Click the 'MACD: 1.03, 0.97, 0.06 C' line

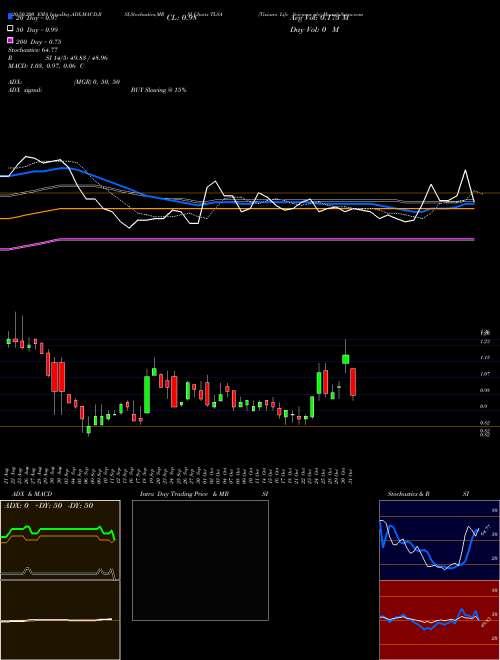46,66
